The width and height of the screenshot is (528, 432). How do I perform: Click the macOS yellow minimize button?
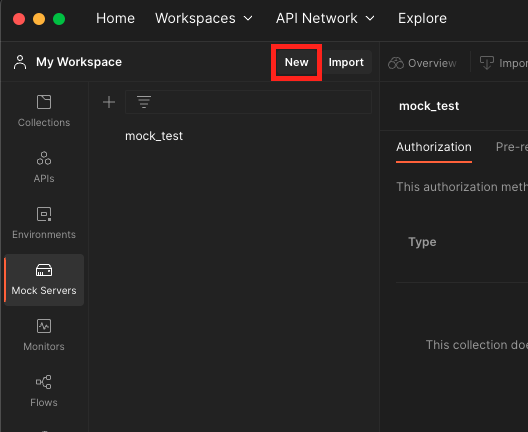39,19
